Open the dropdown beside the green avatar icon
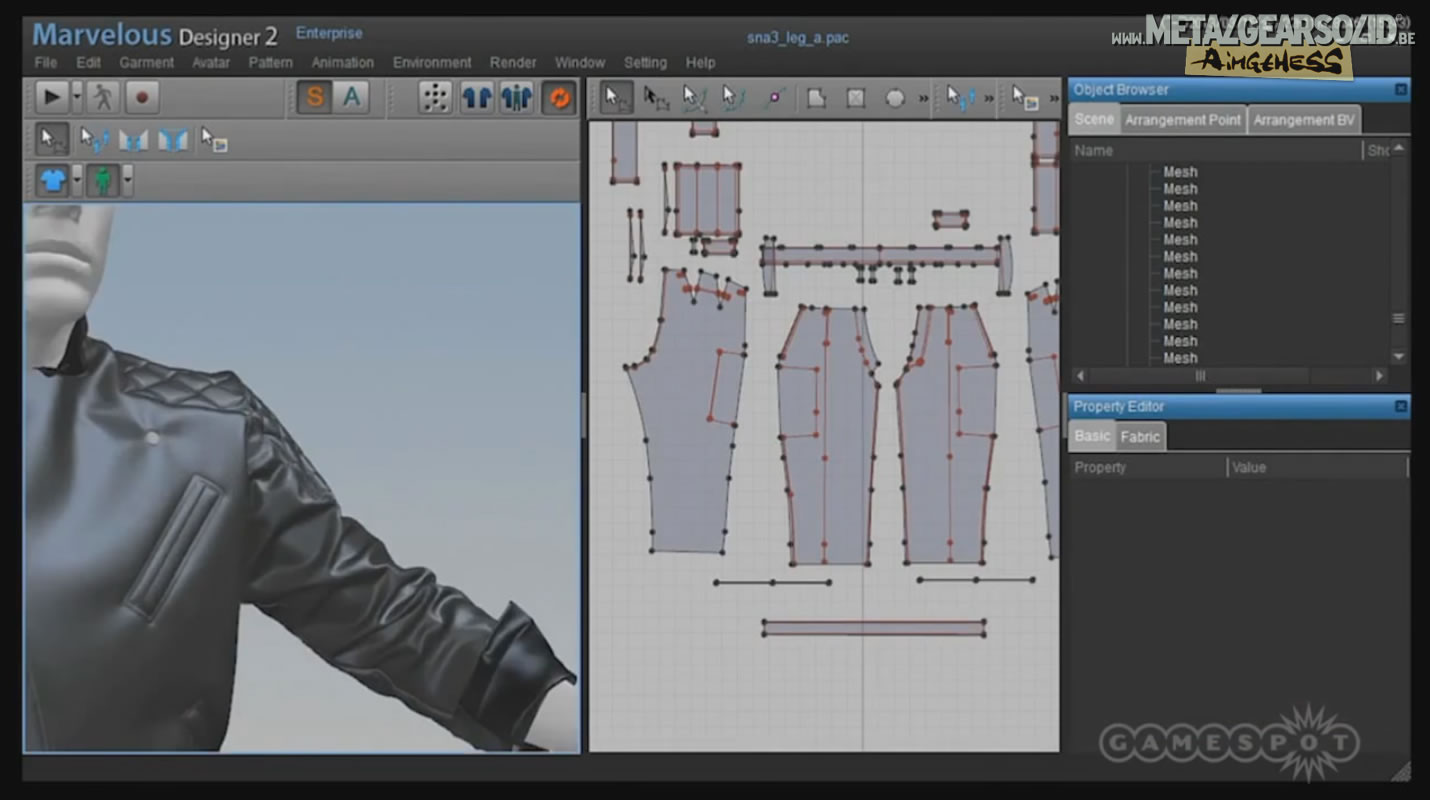Viewport: 1430px width, 800px height. (127, 181)
